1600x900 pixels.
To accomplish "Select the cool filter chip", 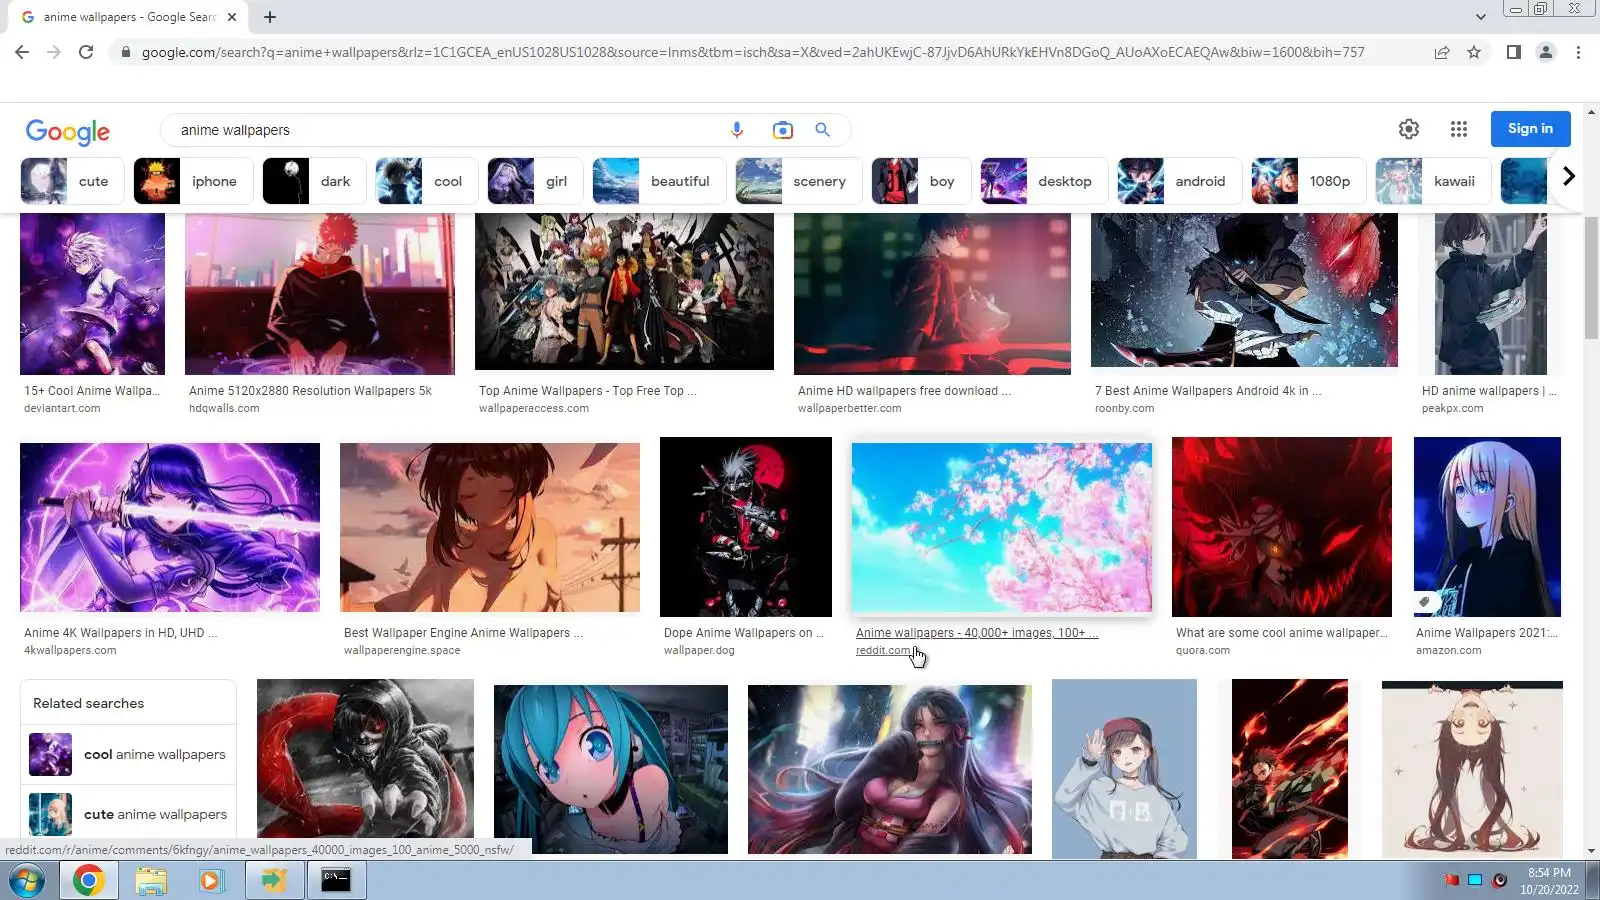I will [427, 181].
